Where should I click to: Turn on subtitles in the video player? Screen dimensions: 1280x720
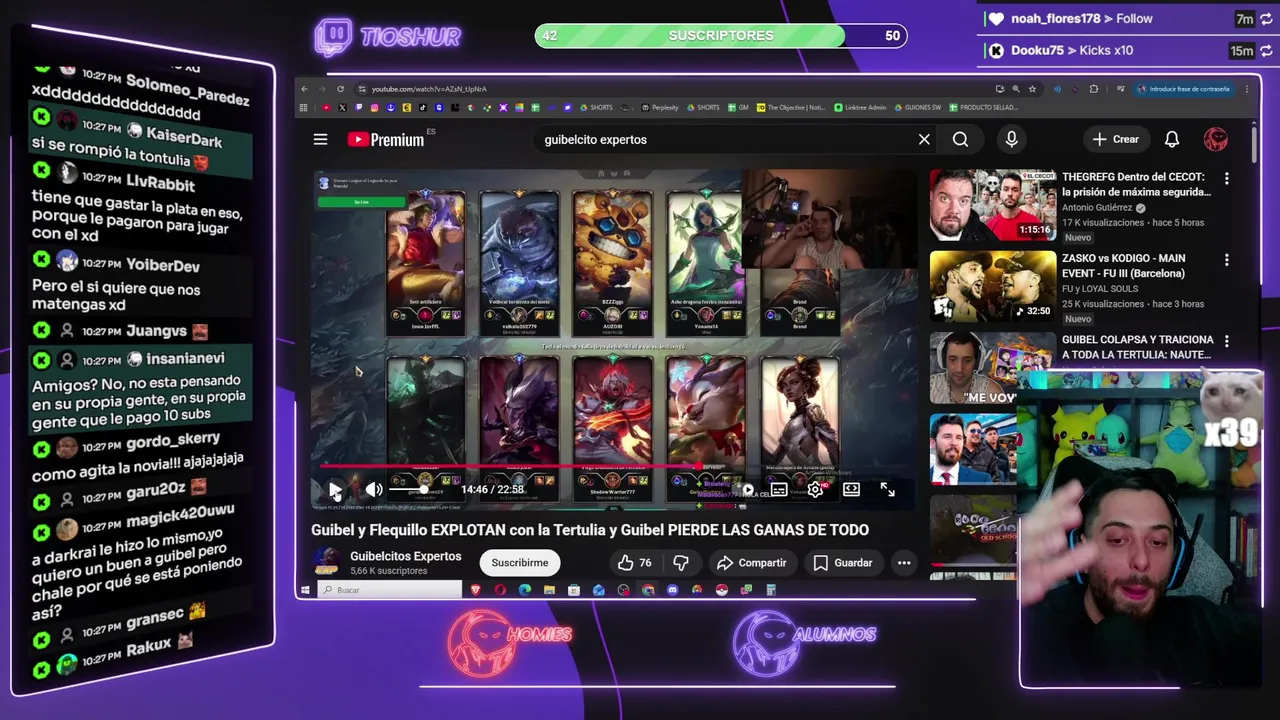point(778,490)
